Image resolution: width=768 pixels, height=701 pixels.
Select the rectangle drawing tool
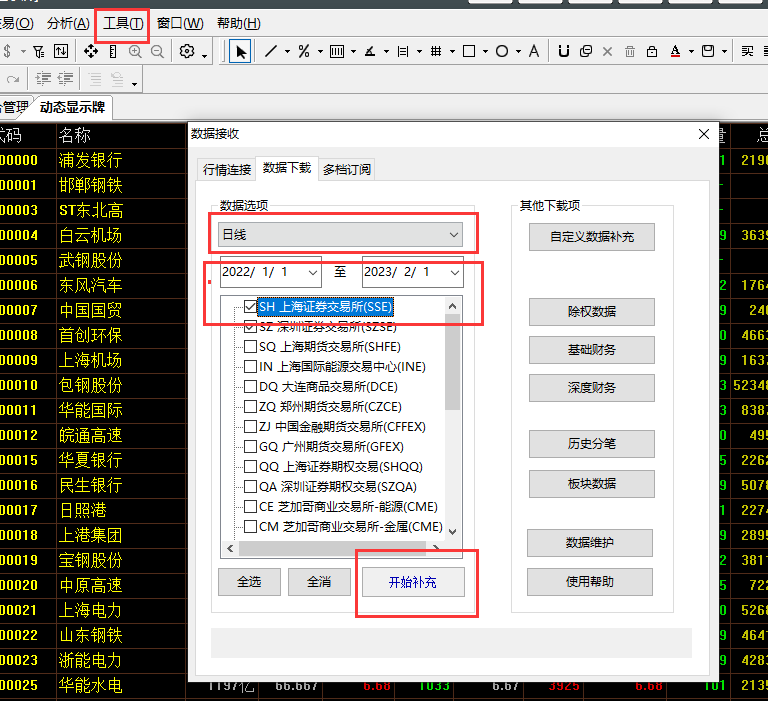point(469,51)
